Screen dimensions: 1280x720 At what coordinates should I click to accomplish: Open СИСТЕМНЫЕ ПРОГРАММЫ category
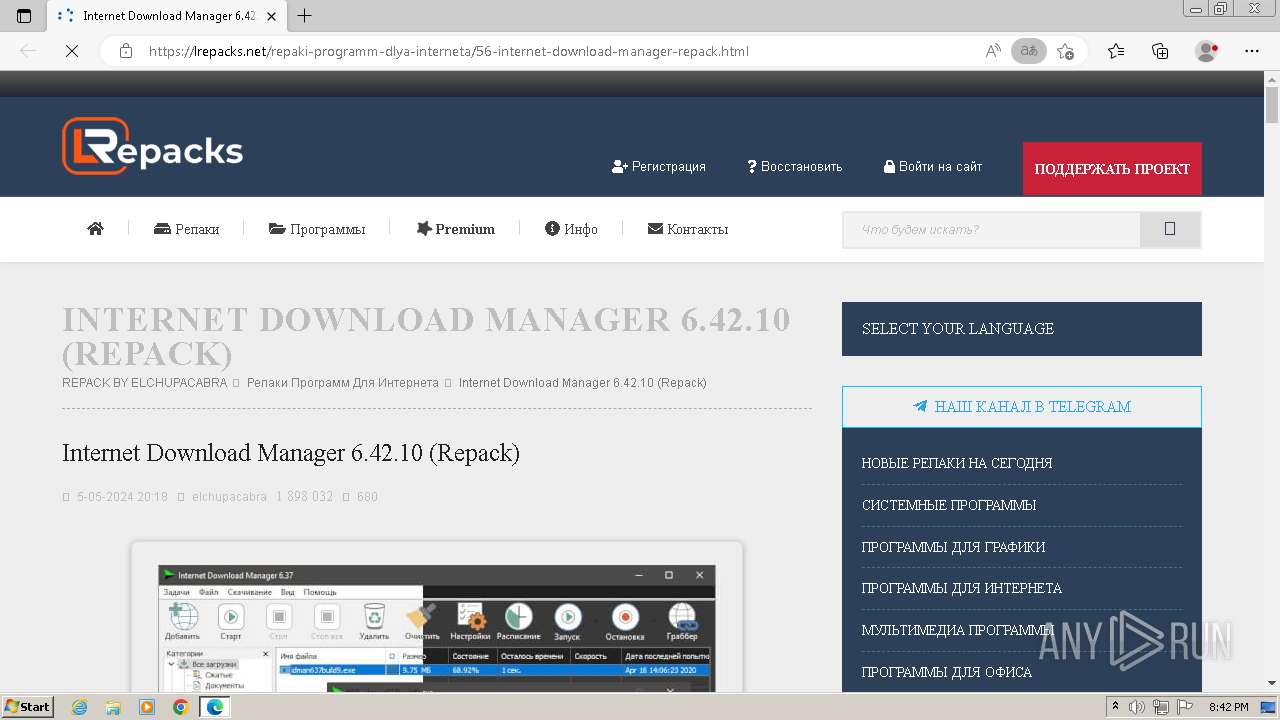949,505
